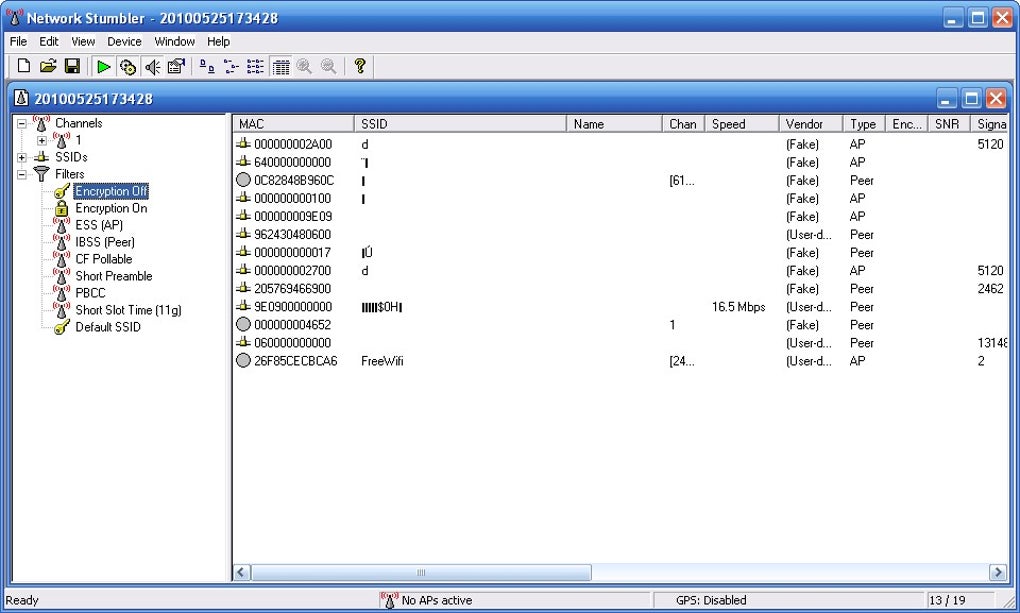Sort by the SNR column header
The height and width of the screenshot is (613, 1020).
coord(947,124)
